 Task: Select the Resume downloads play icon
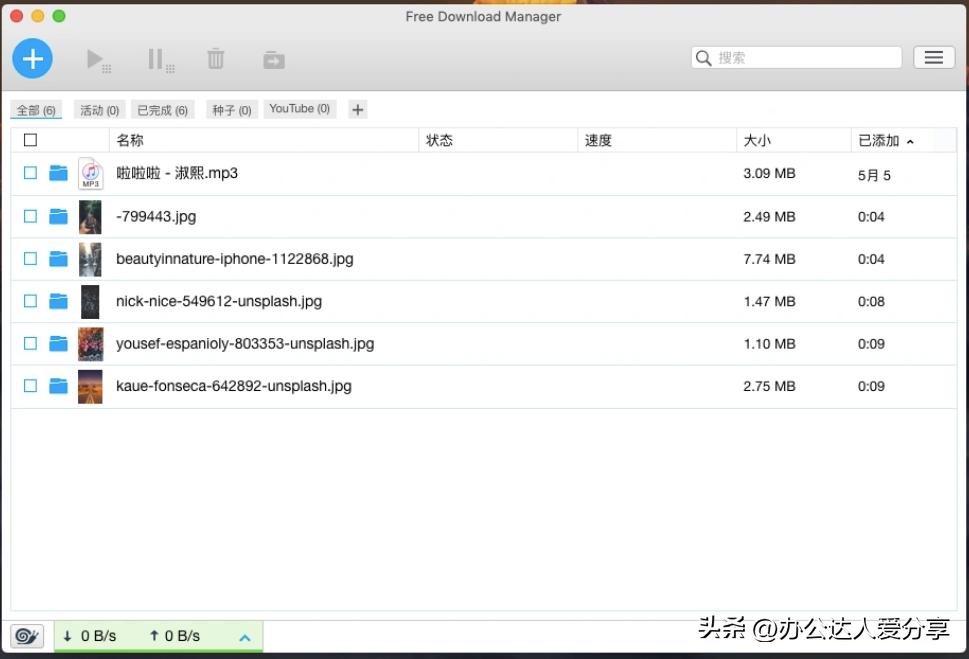[95, 58]
